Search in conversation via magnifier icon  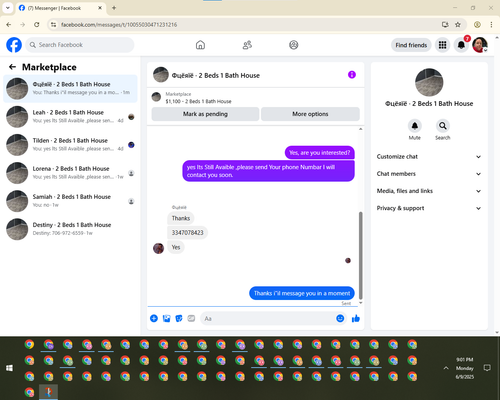click(x=443, y=126)
